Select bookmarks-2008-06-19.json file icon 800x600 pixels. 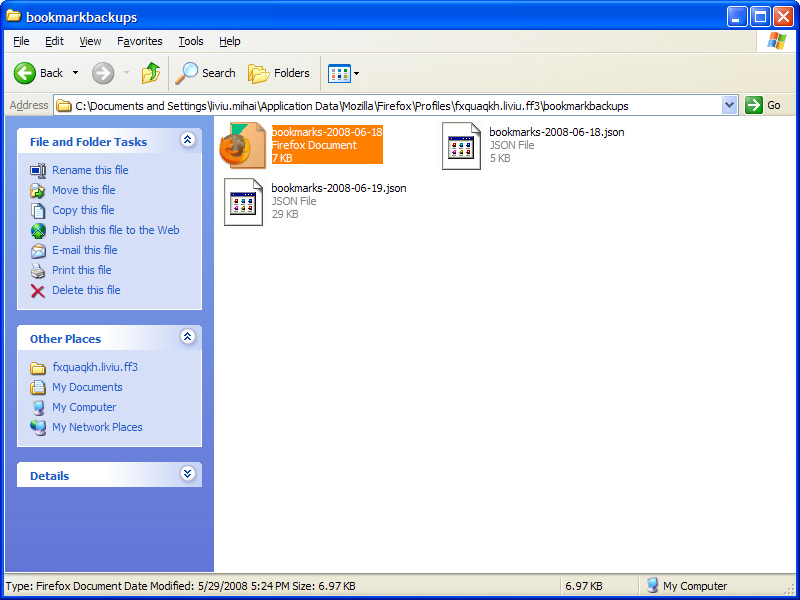pos(244,202)
